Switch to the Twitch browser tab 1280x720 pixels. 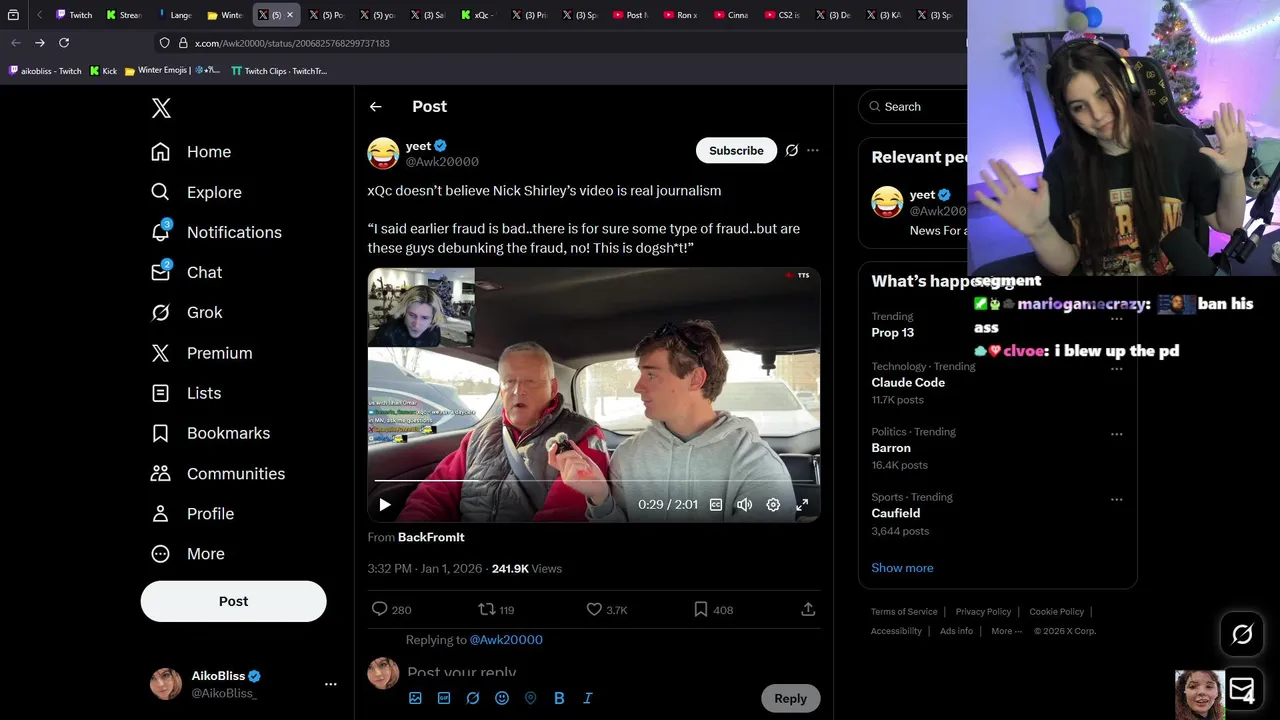coord(74,15)
